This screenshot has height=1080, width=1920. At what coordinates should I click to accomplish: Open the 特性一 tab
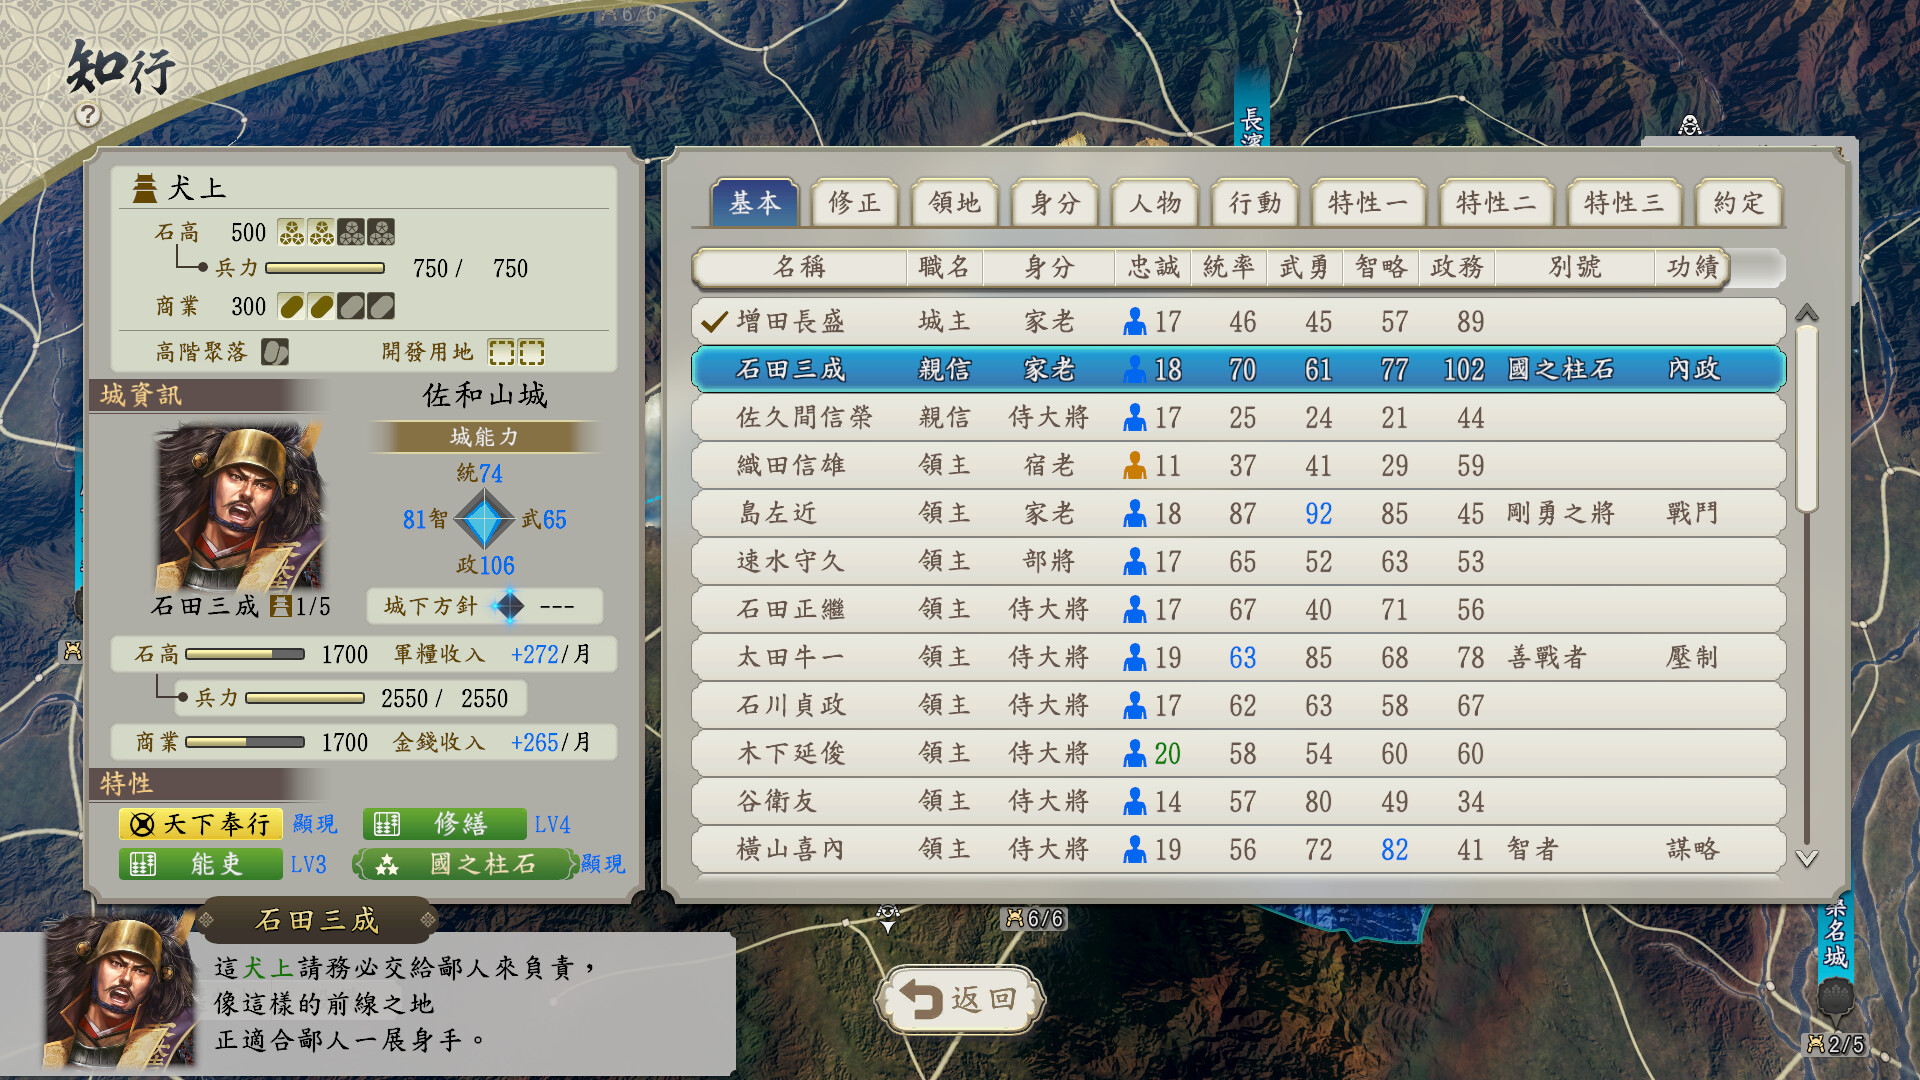[1367, 203]
